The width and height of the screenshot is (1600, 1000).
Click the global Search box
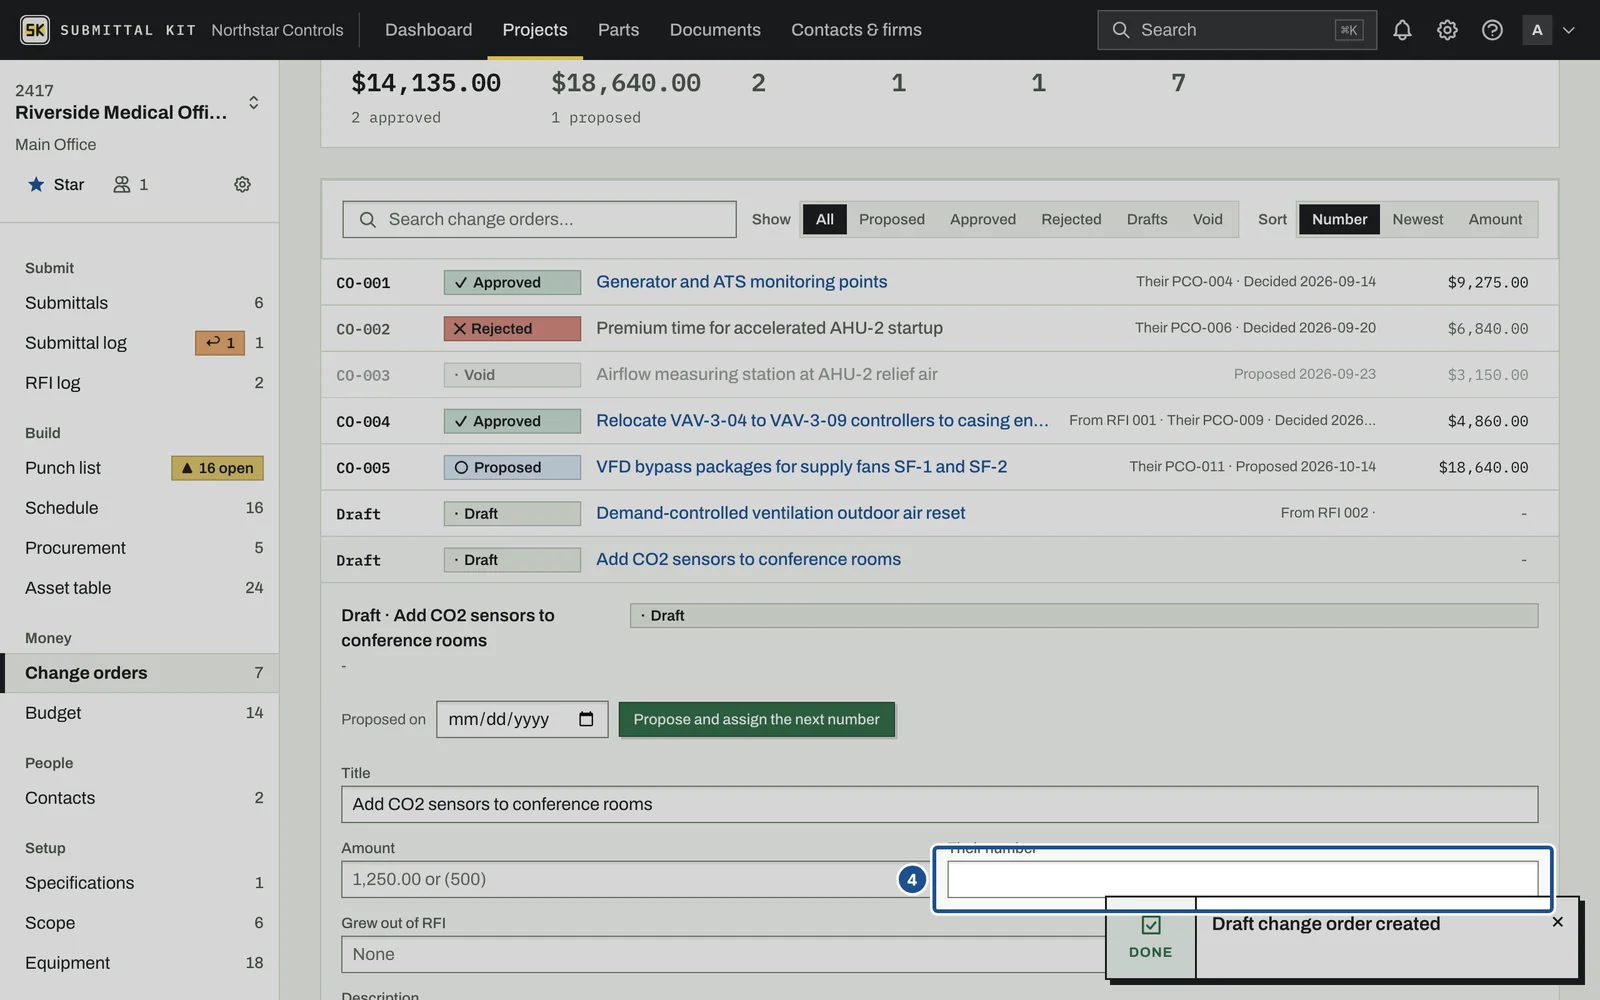pyautogui.click(x=1236, y=30)
